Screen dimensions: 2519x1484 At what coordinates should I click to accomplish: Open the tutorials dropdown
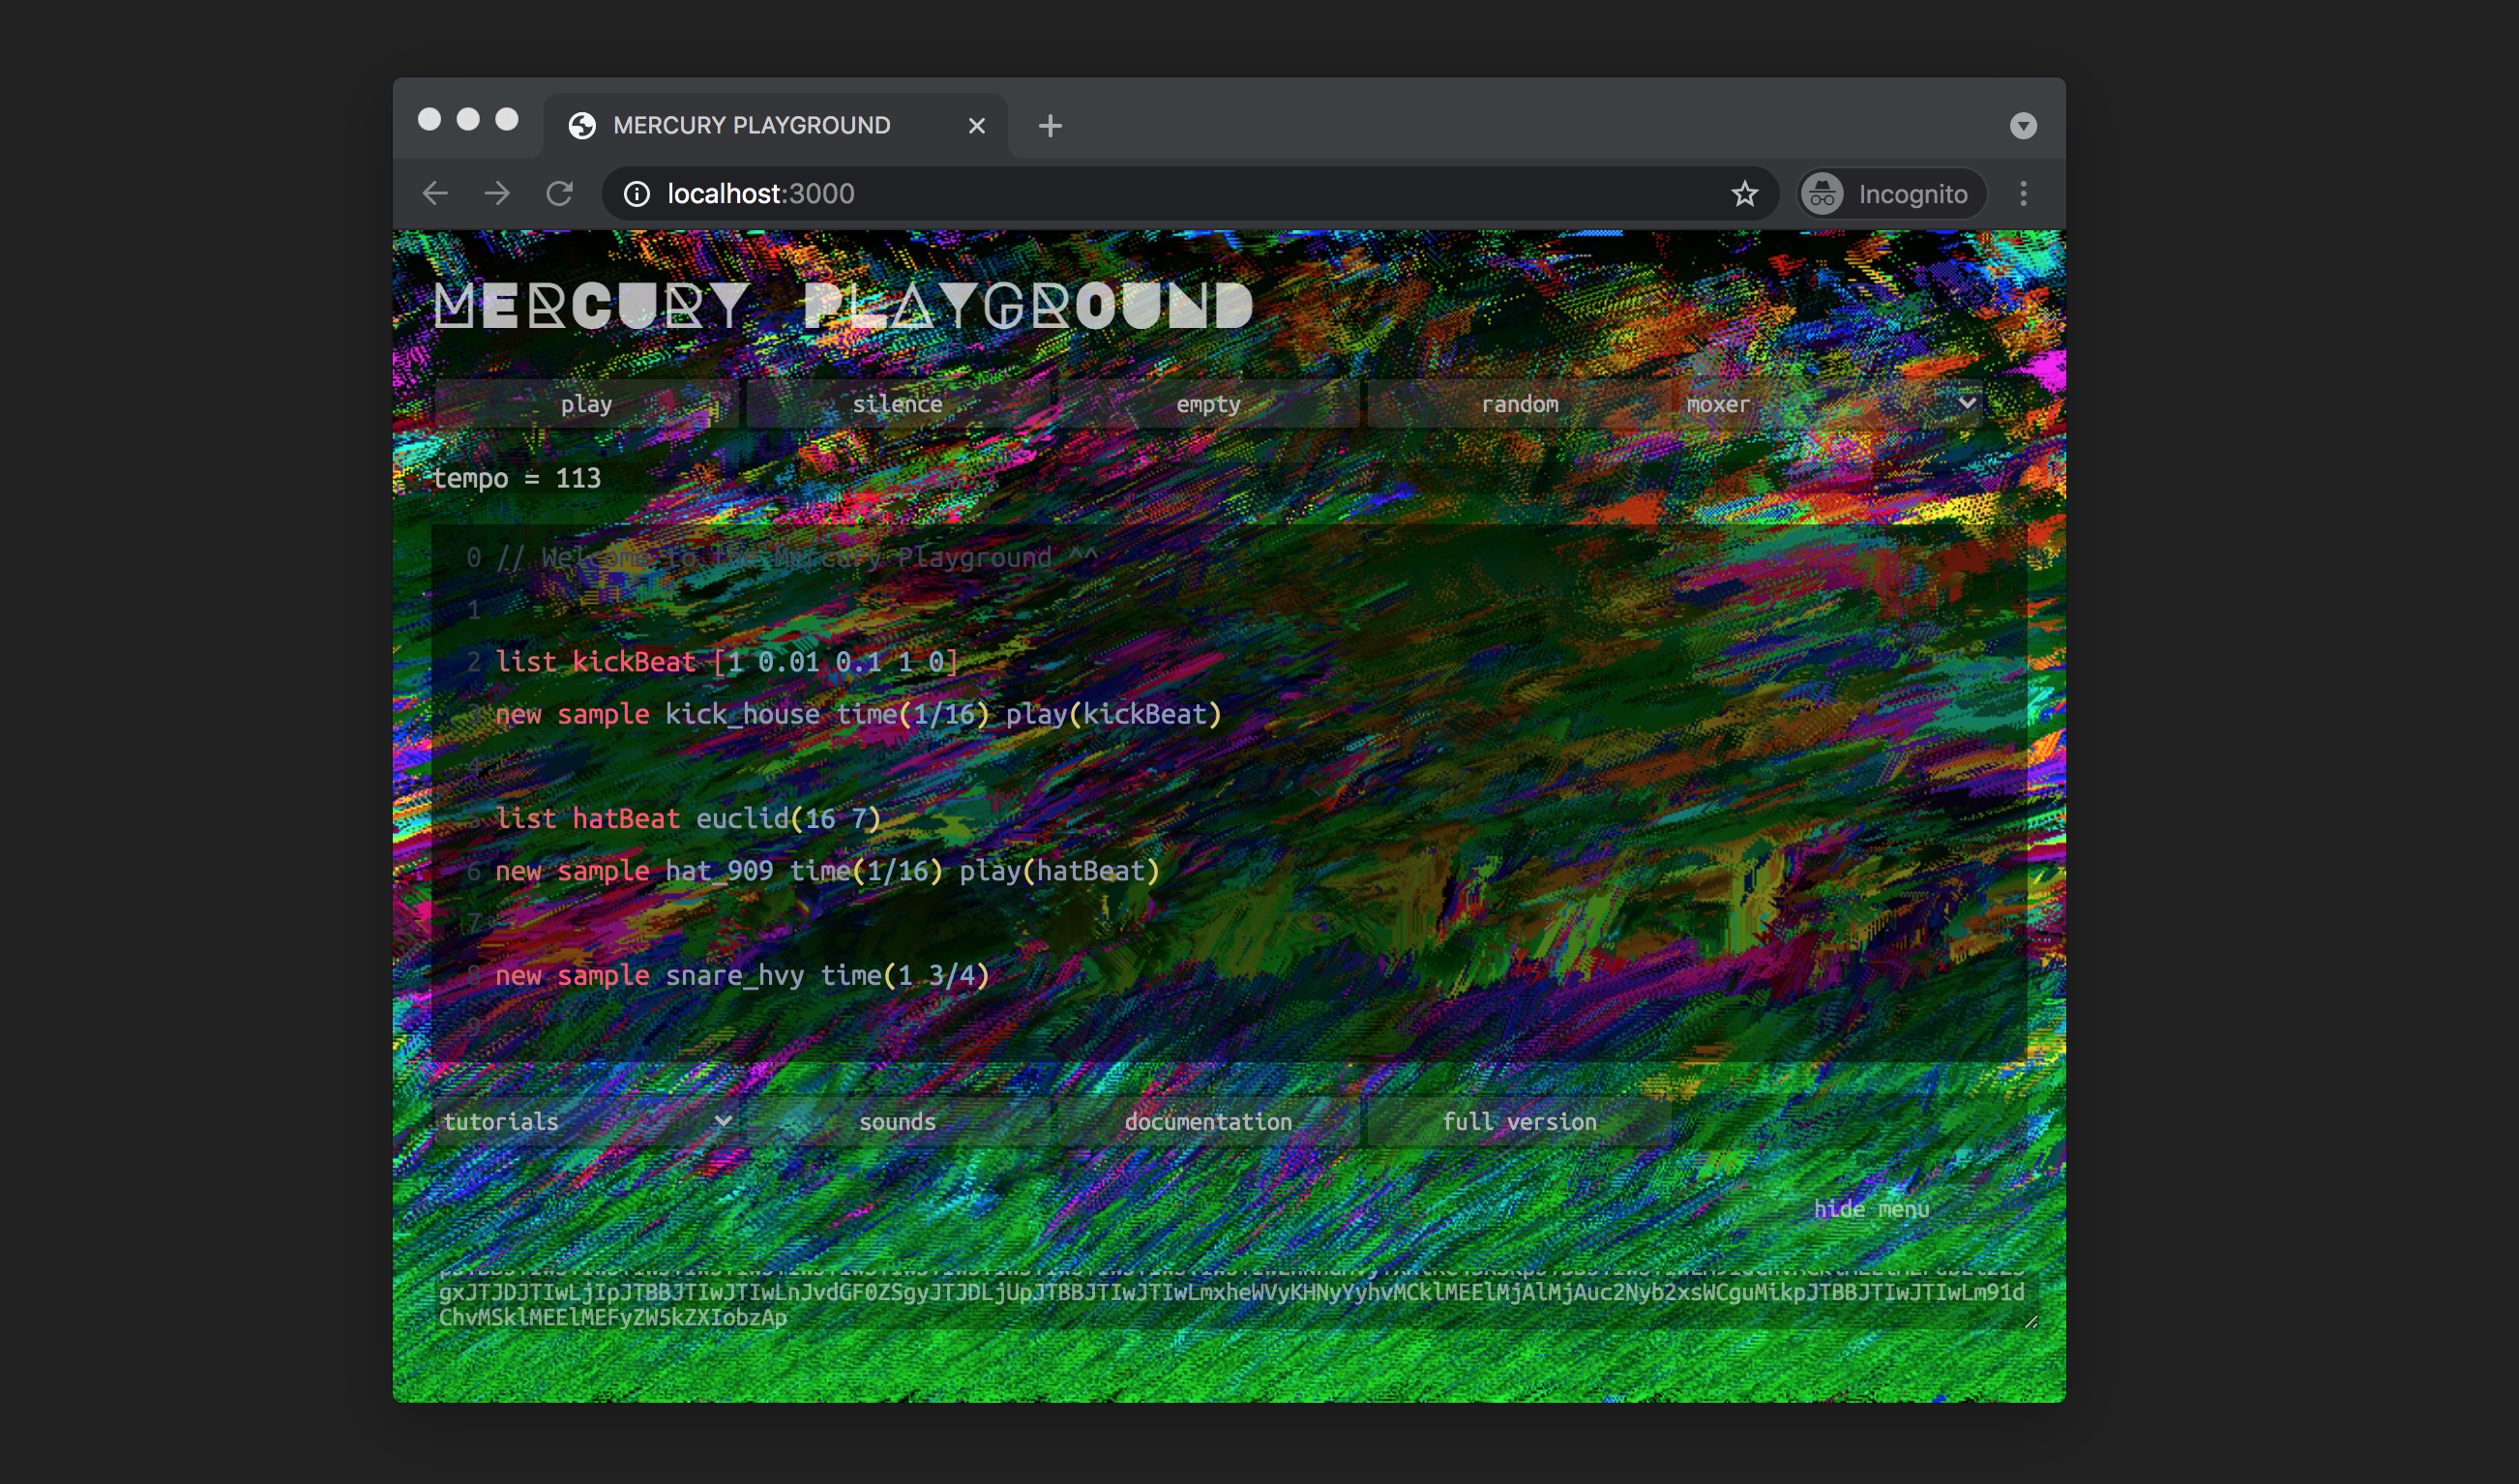(587, 1121)
